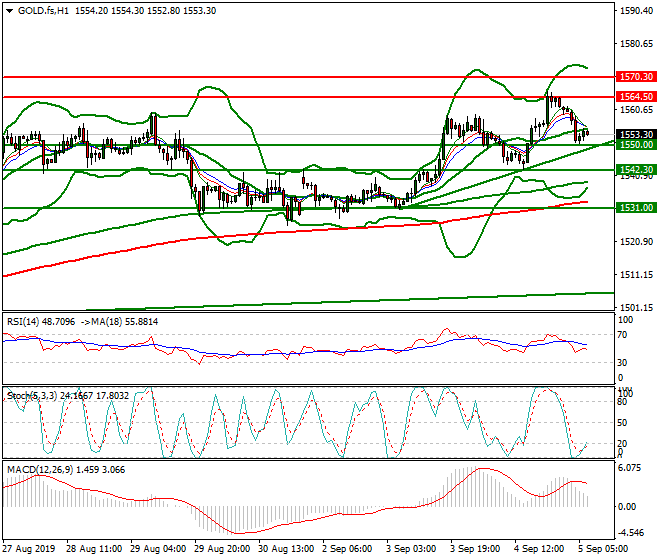The width and height of the screenshot is (660, 560).
Task: Select the GOLD.fs,H1 symbol title
Action: pos(43,11)
